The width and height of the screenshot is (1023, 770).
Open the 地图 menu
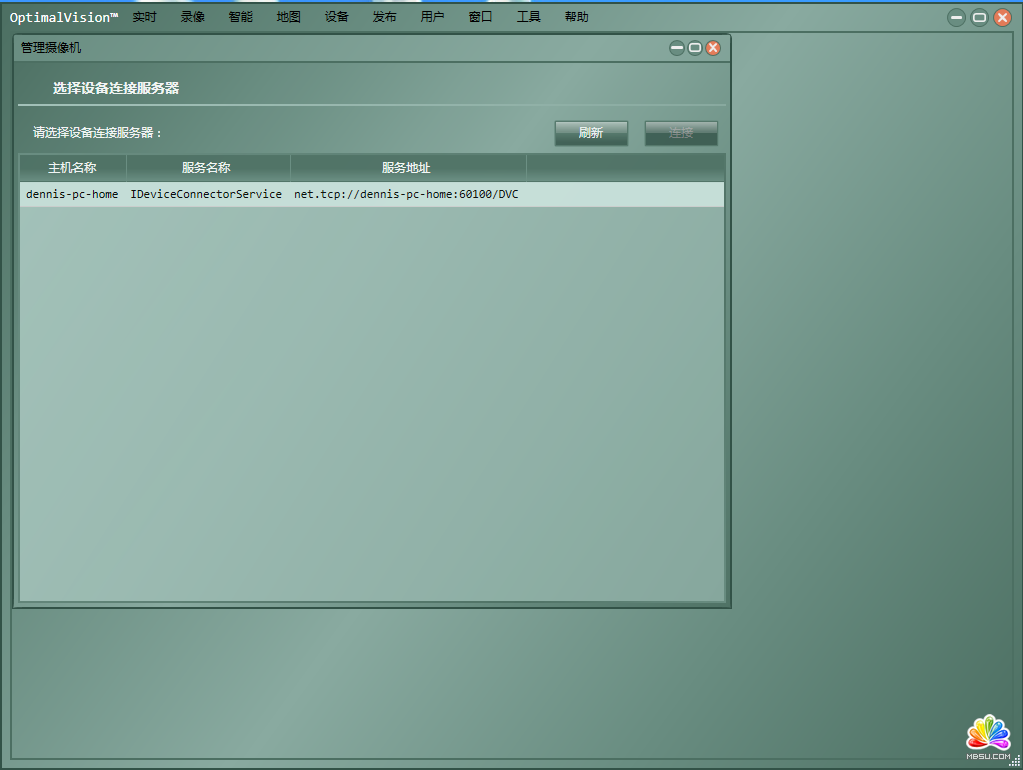point(289,17)
